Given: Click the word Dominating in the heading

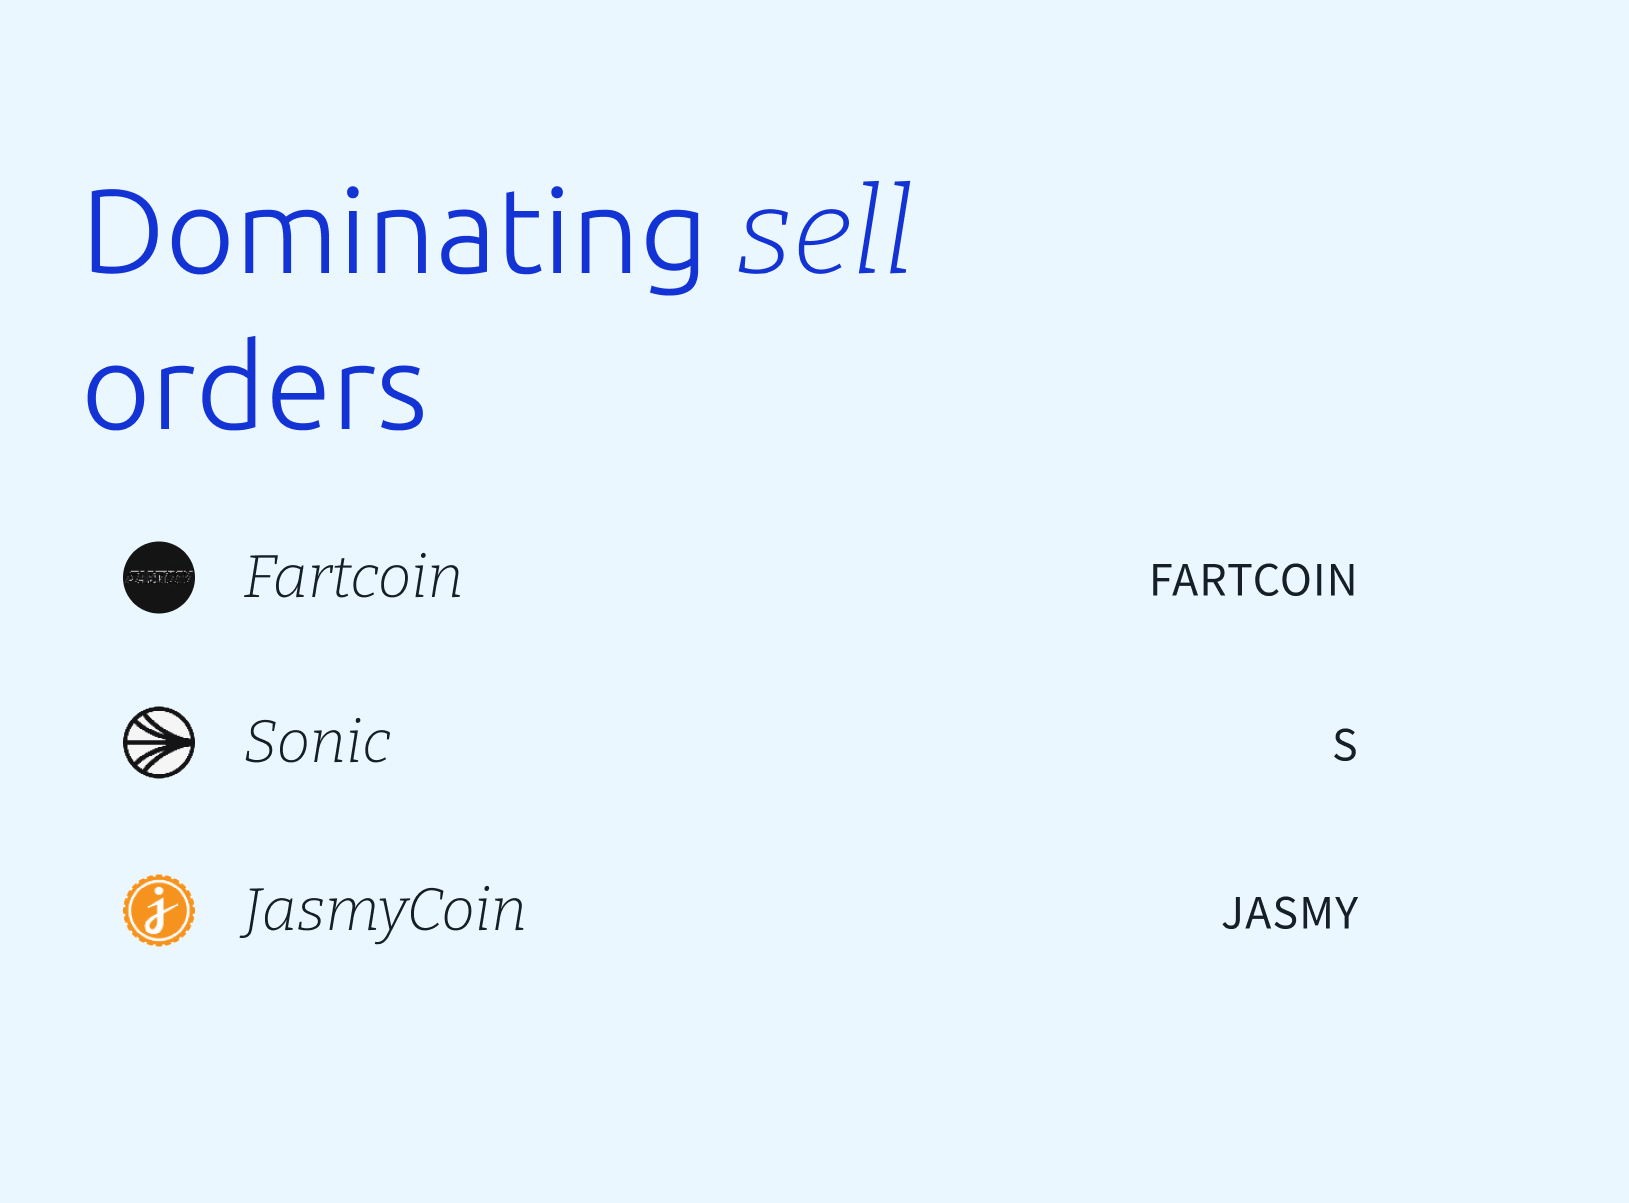Looking at the screenshot, I should pos(394,234).
